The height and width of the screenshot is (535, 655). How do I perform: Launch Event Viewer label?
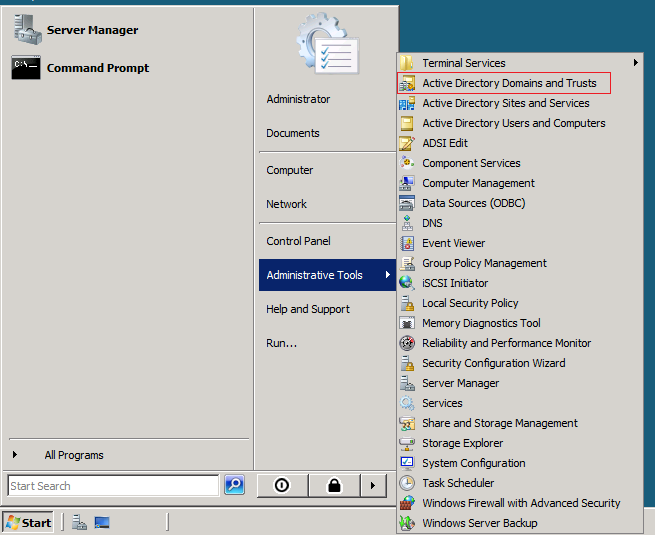point(454,243)
